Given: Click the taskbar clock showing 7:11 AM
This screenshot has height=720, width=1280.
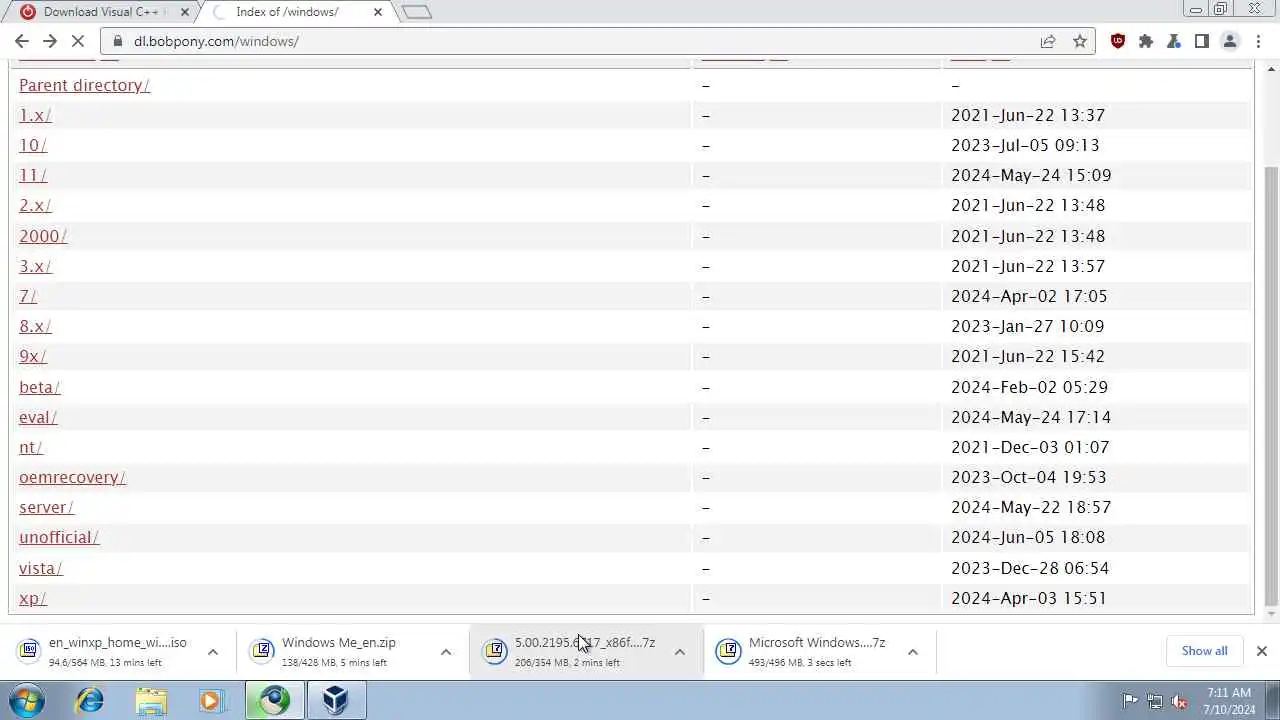Looking at the screenshot, I should (x=1228, y=701).
